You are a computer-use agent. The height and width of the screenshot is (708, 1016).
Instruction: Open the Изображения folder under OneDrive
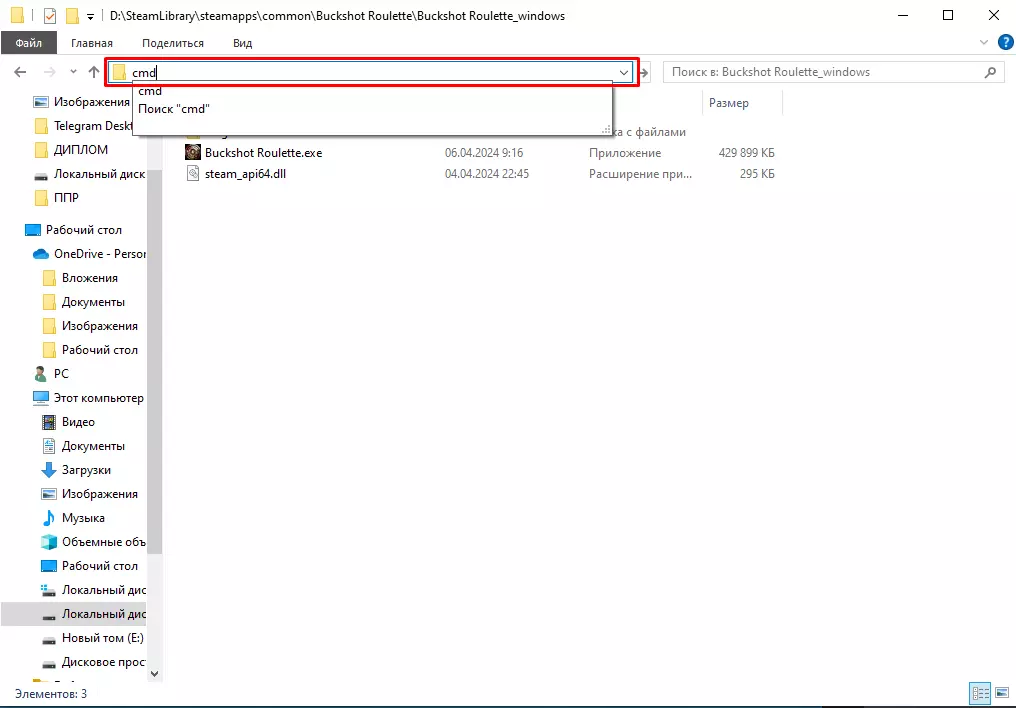point(100,326)
